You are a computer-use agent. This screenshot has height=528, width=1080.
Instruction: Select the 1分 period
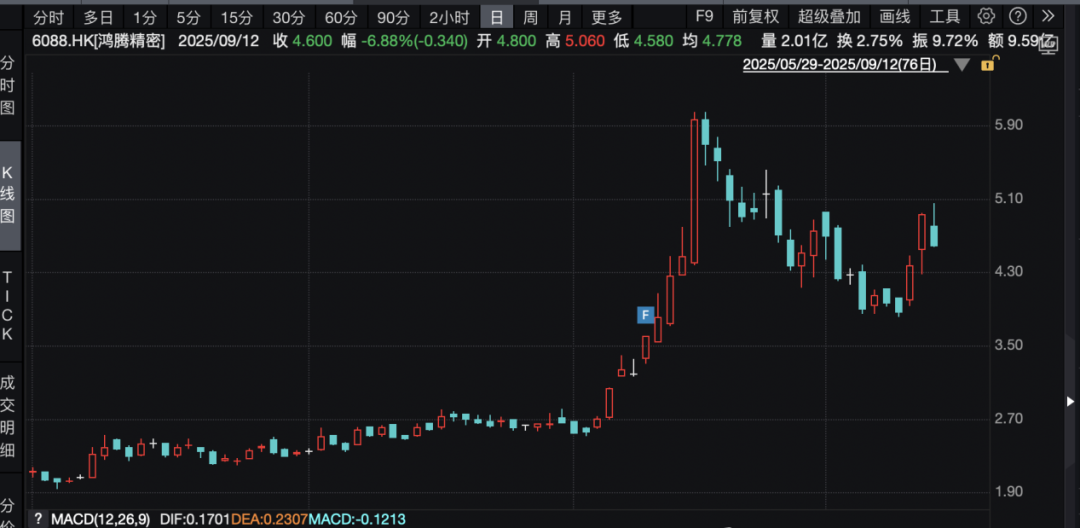pyautogui.click(x=145, y=17)
